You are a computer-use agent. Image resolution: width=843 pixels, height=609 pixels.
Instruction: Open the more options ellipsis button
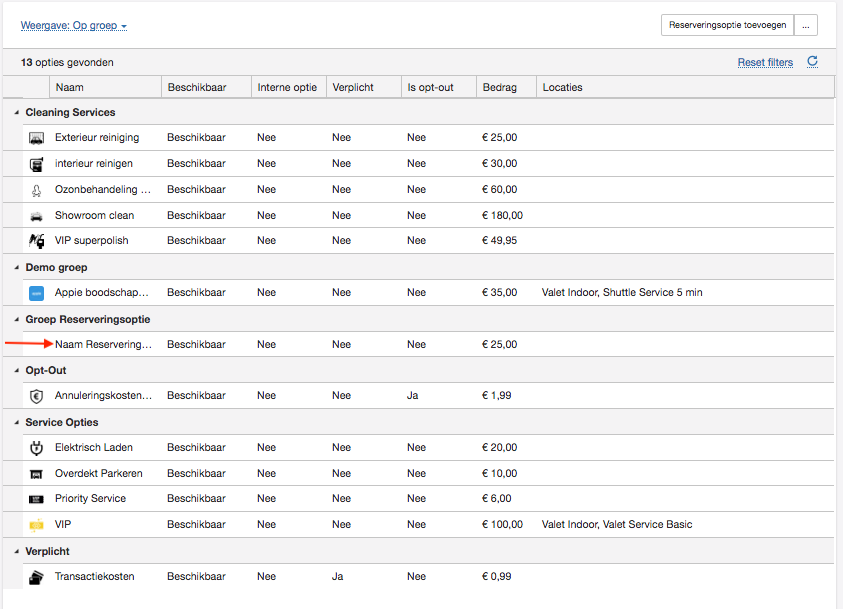pos(805,25)
